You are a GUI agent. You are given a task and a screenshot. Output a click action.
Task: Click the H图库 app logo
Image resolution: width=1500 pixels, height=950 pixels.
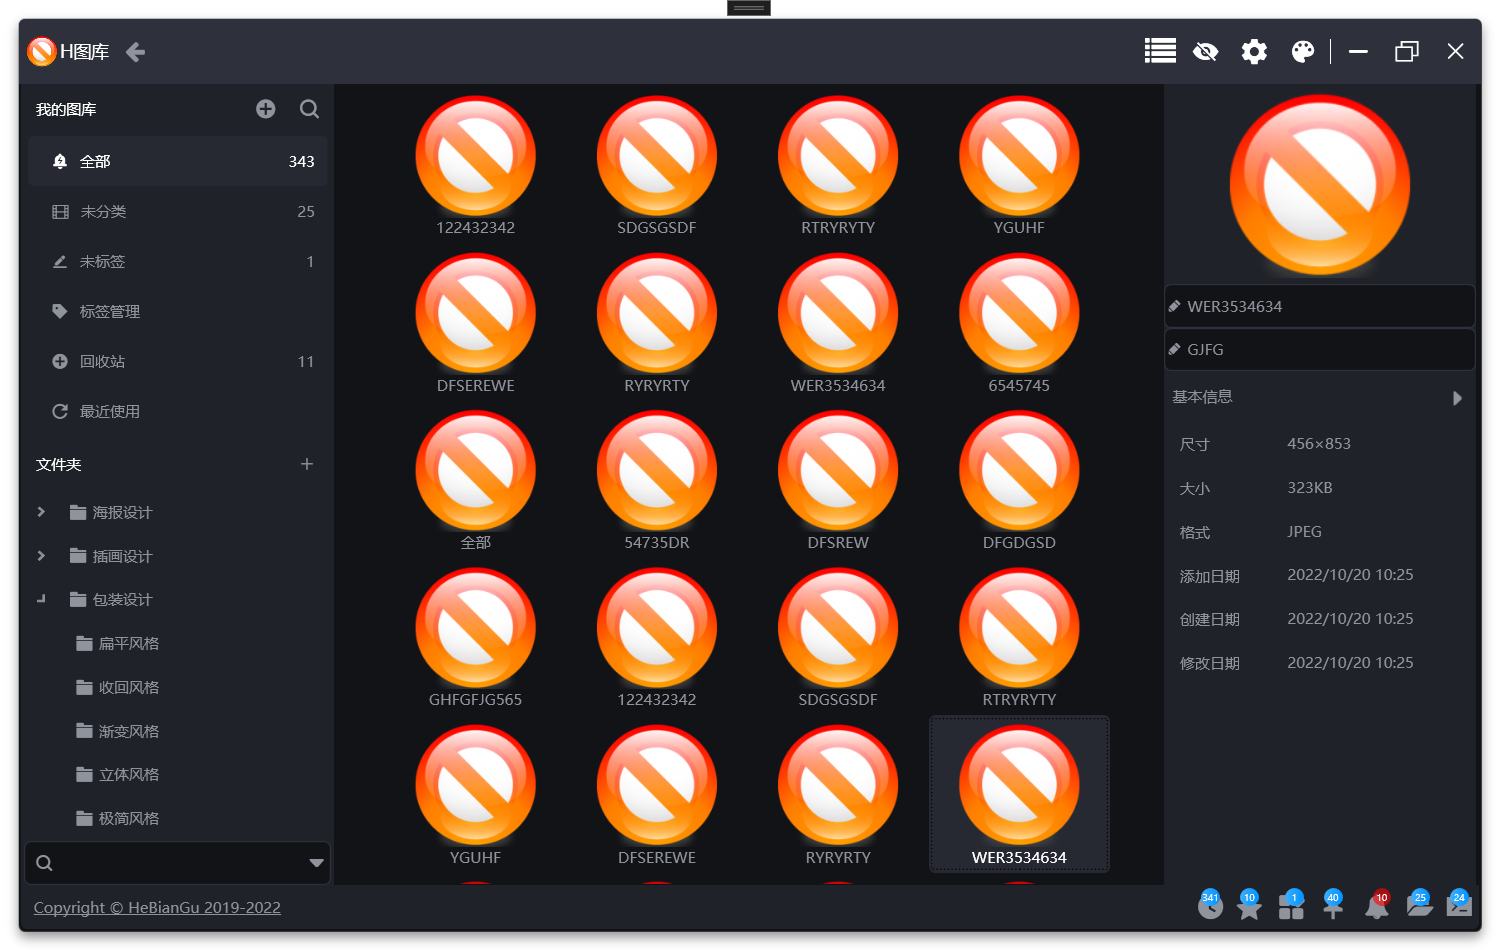coord(42,51)
